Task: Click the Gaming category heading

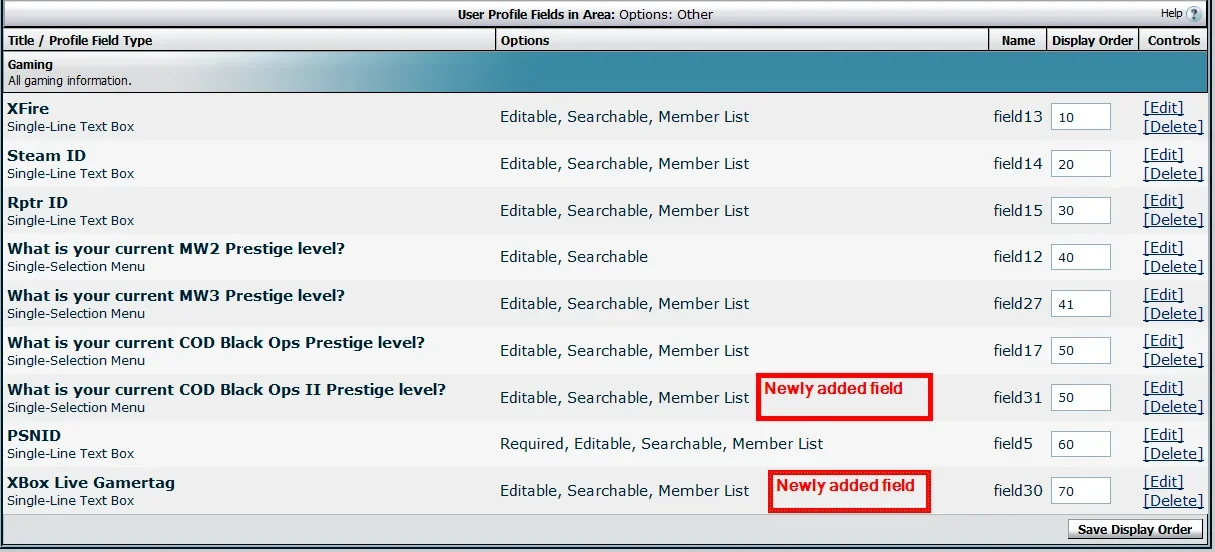Action: pyautogui.click(x=30, y=65)
